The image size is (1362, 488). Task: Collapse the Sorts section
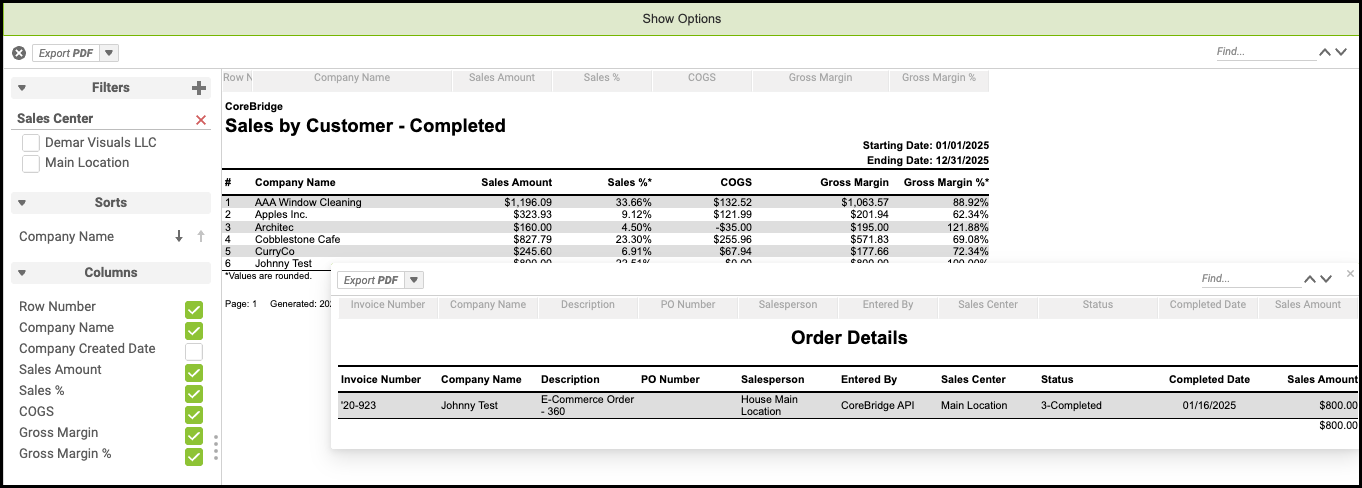[21, 203]
